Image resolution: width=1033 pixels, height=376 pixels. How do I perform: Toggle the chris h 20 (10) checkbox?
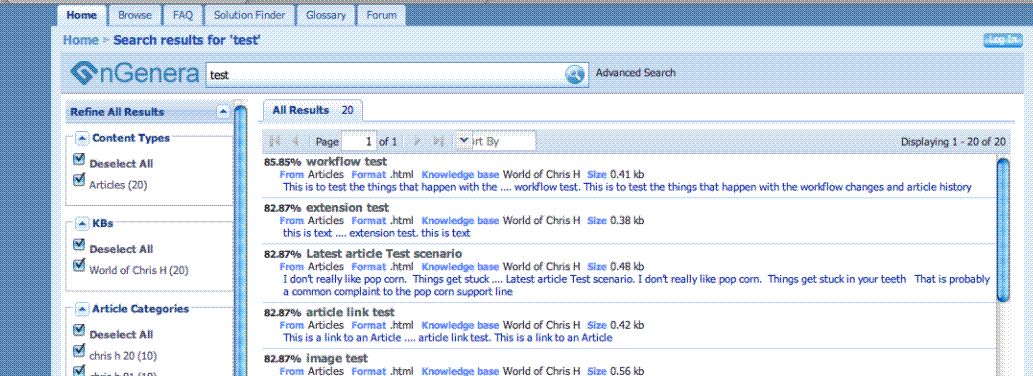point(80,350)
